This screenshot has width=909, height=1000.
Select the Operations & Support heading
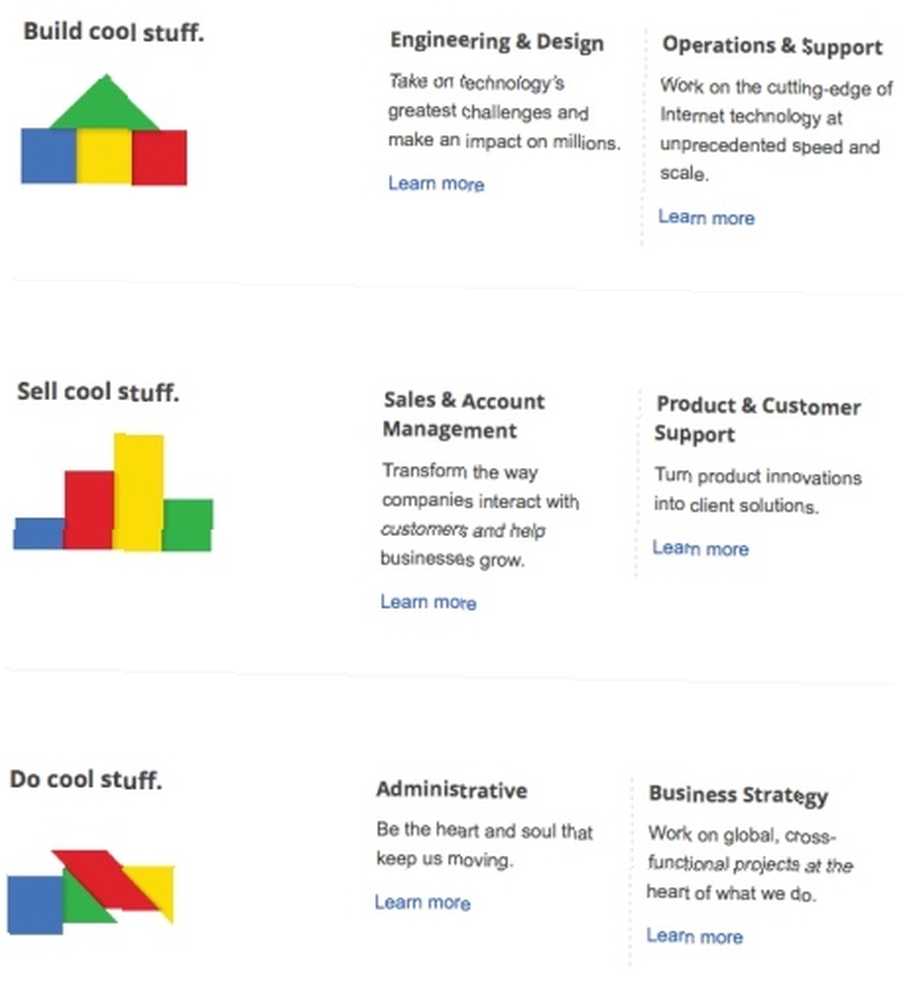coord(772,46)
